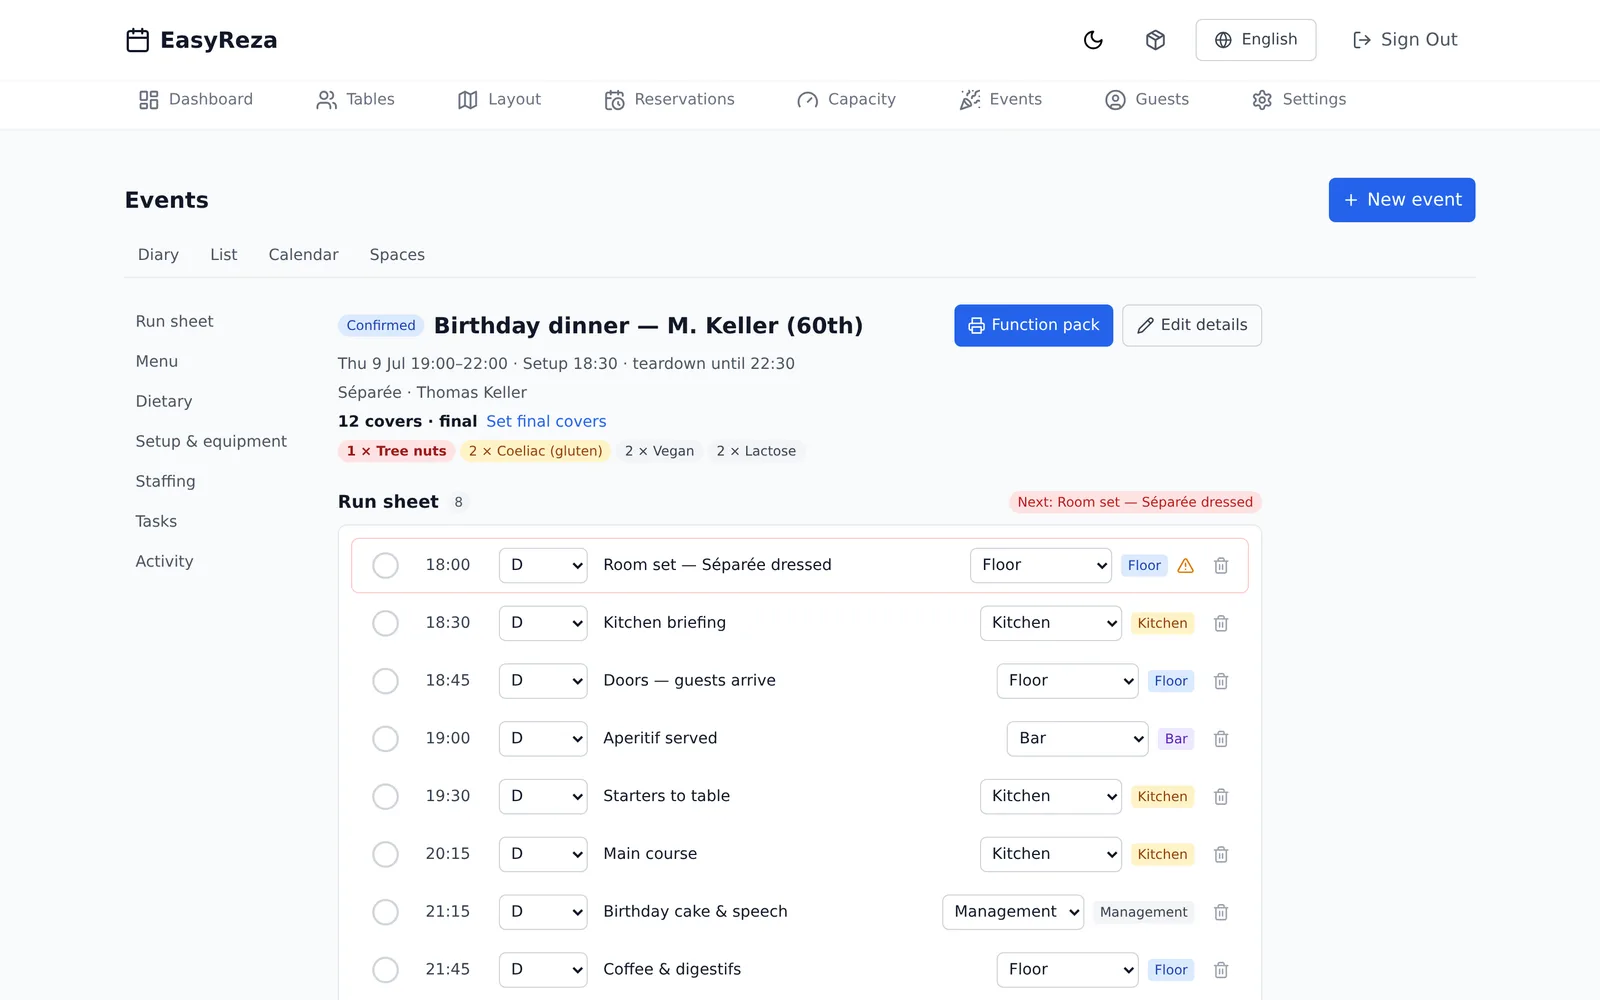Toggle dark mode moon icon

coord(1093,40)
